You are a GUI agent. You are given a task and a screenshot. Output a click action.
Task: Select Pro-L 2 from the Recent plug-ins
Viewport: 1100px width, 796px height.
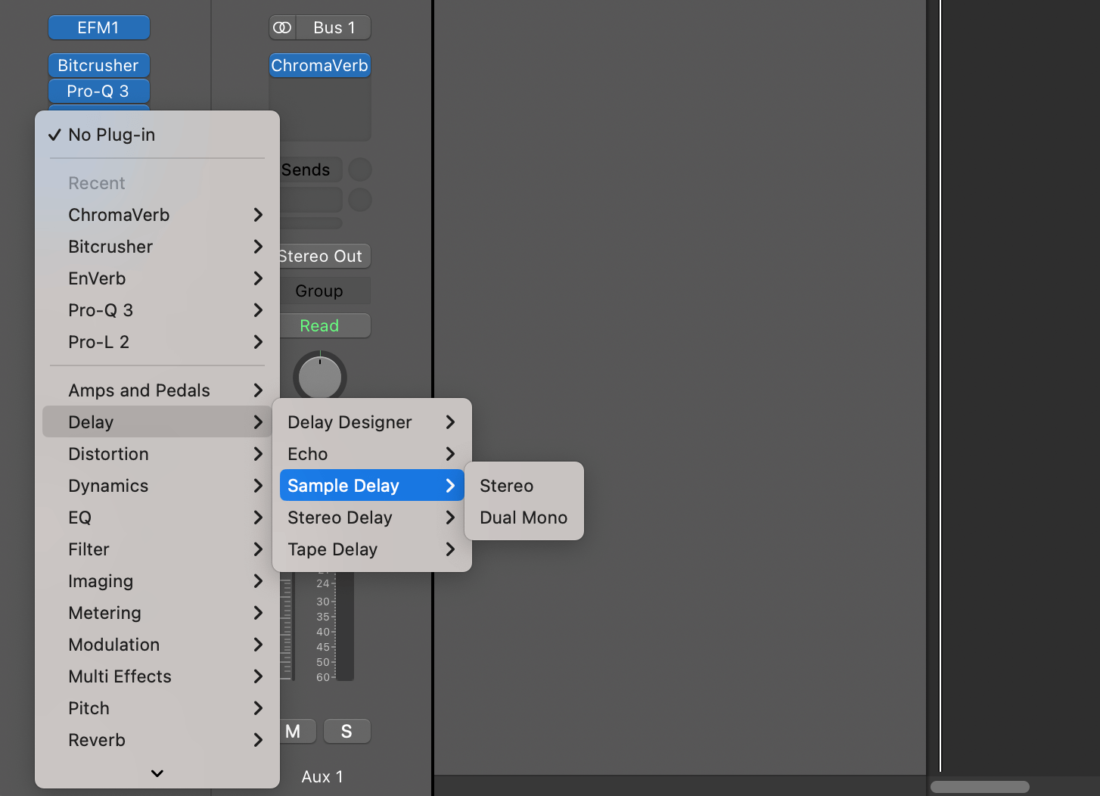tap(157, 342)
